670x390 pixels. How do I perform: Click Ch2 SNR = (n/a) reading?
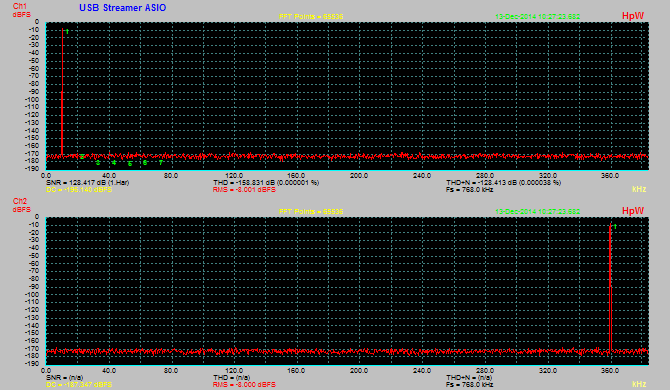pyautogui.click(x=65, y=377)
